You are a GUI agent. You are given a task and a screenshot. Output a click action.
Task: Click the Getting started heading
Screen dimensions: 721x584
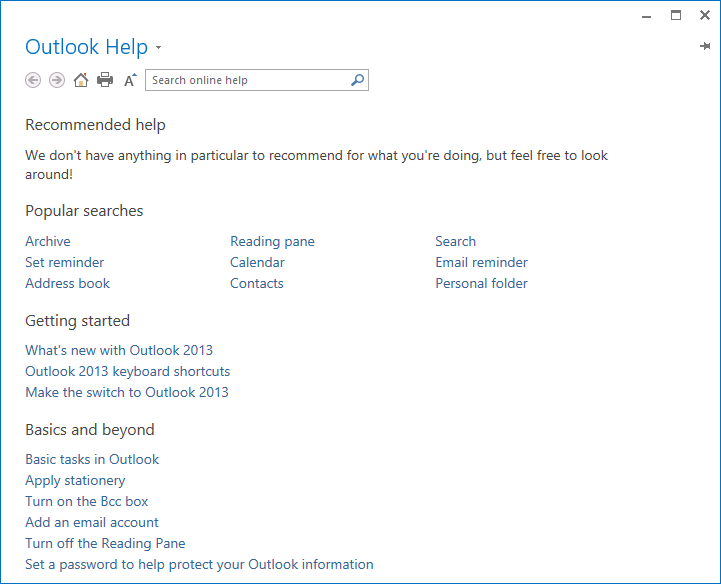tap(77, 321)
